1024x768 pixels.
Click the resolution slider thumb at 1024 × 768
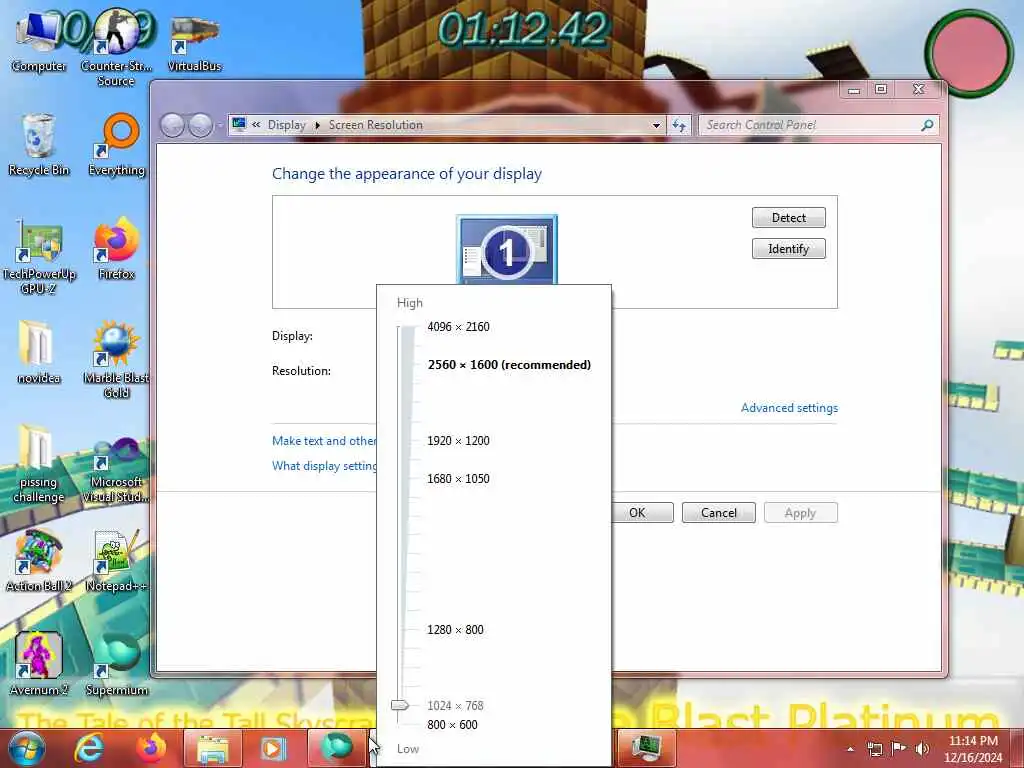click(400, 705)
